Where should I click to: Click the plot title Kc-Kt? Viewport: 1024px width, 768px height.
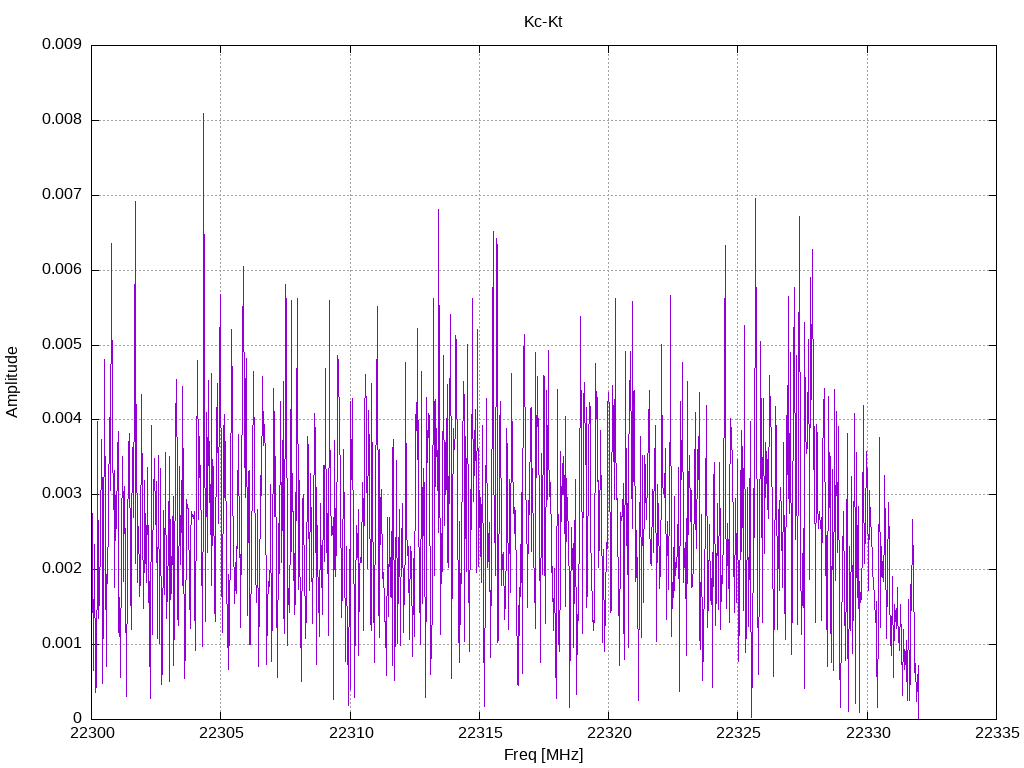click(543, 22)
